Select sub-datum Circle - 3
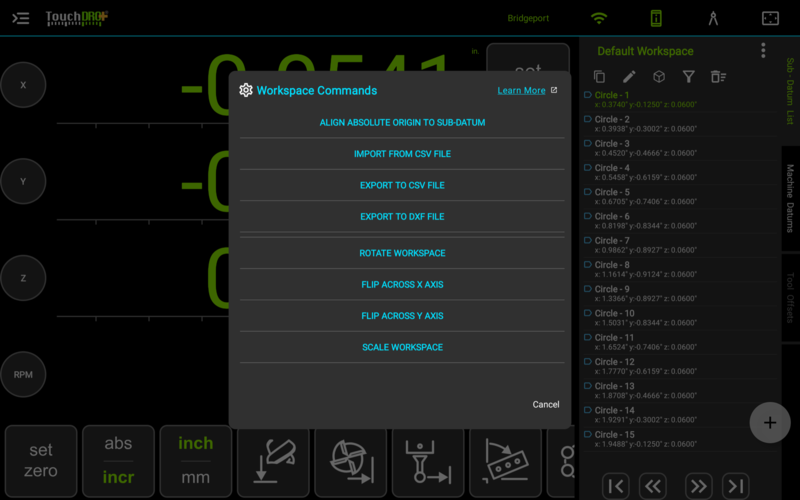Screen dimensions: 800x500 tap(680, 148)
